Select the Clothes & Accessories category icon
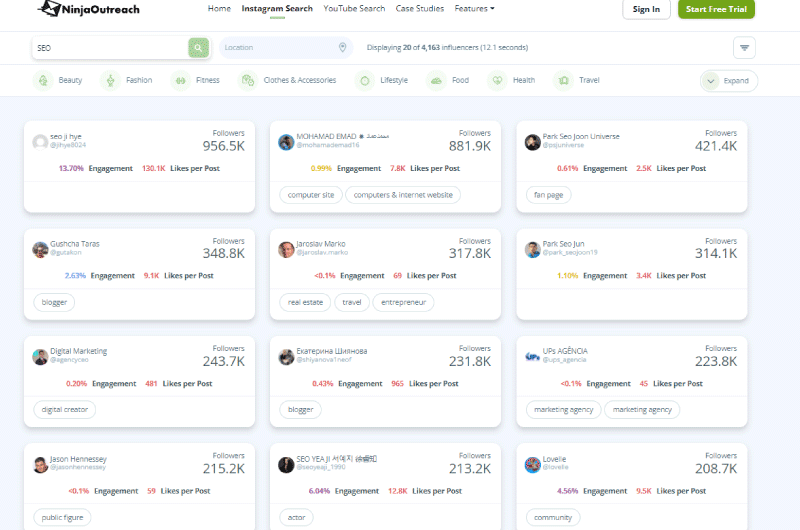The image size is (800, 530). [248, 81]
